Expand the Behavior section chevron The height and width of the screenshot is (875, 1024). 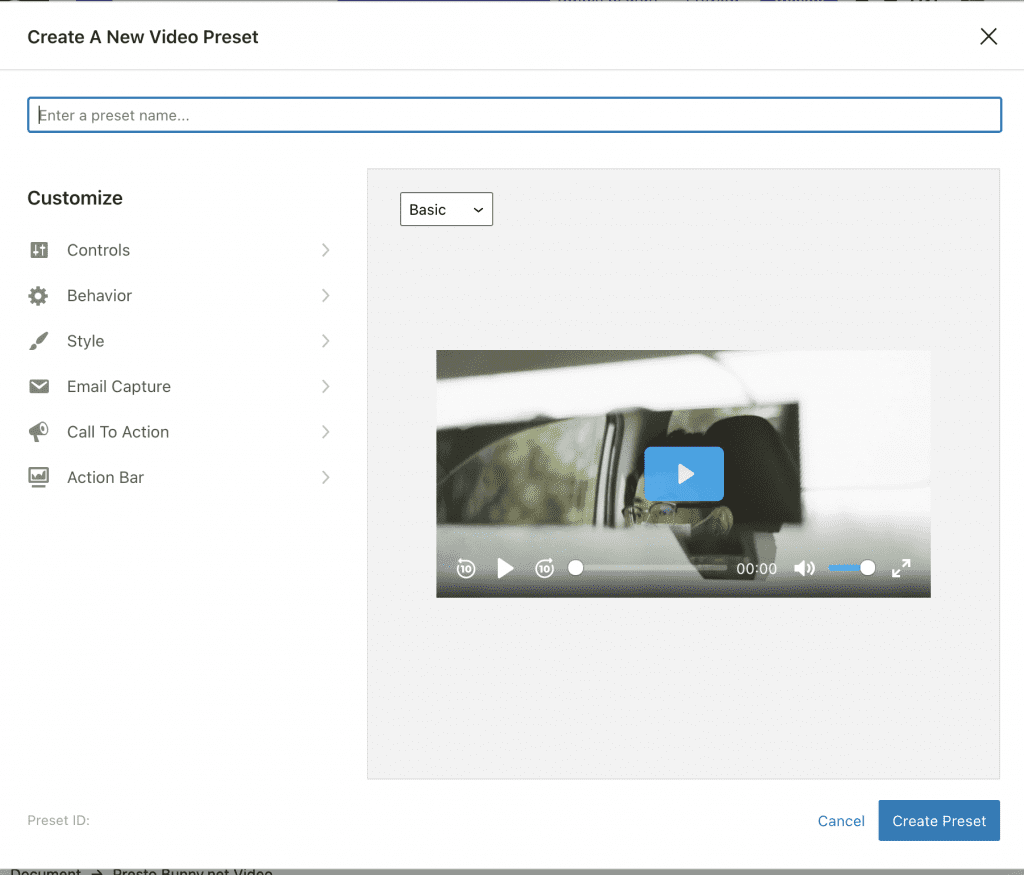click(x=325, y=296)
